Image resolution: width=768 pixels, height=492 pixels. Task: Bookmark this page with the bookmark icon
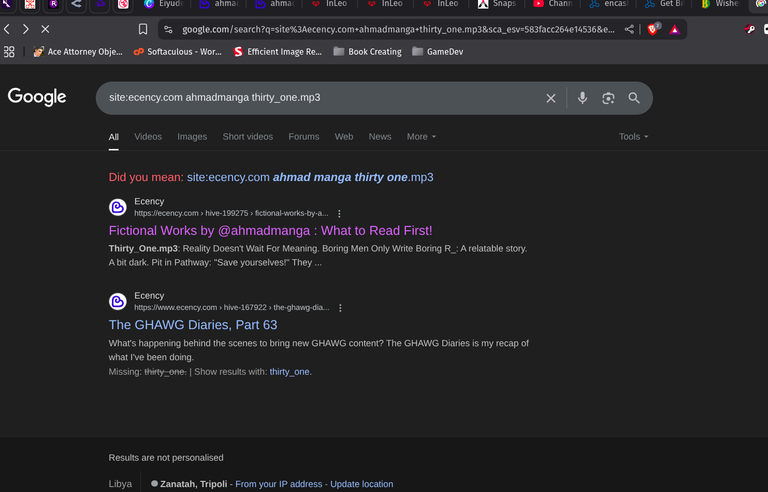pos(143,29)
